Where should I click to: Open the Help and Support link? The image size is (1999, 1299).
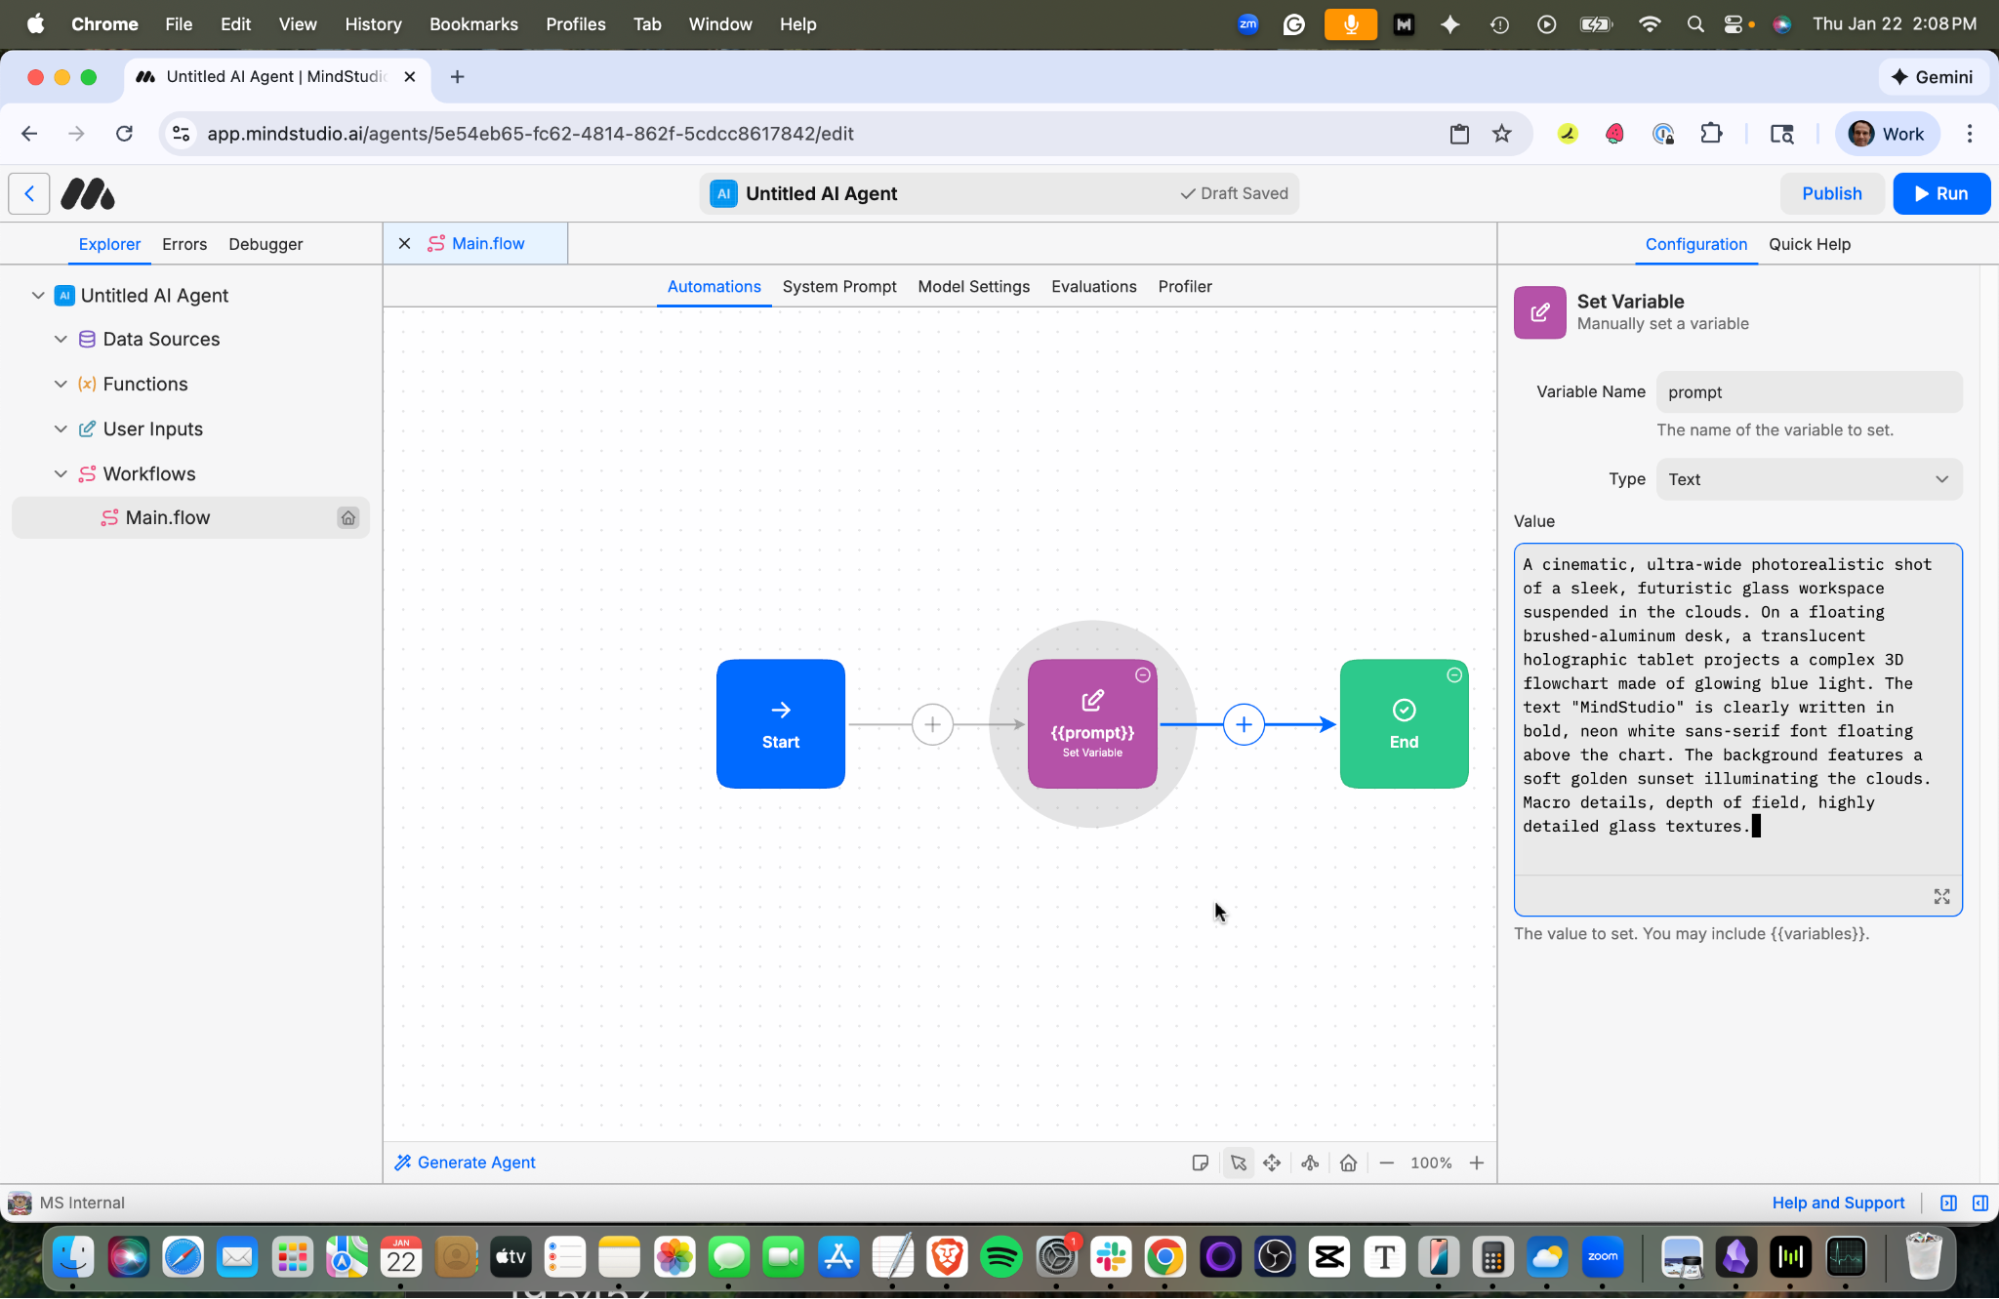(x=1837, y=1202)
